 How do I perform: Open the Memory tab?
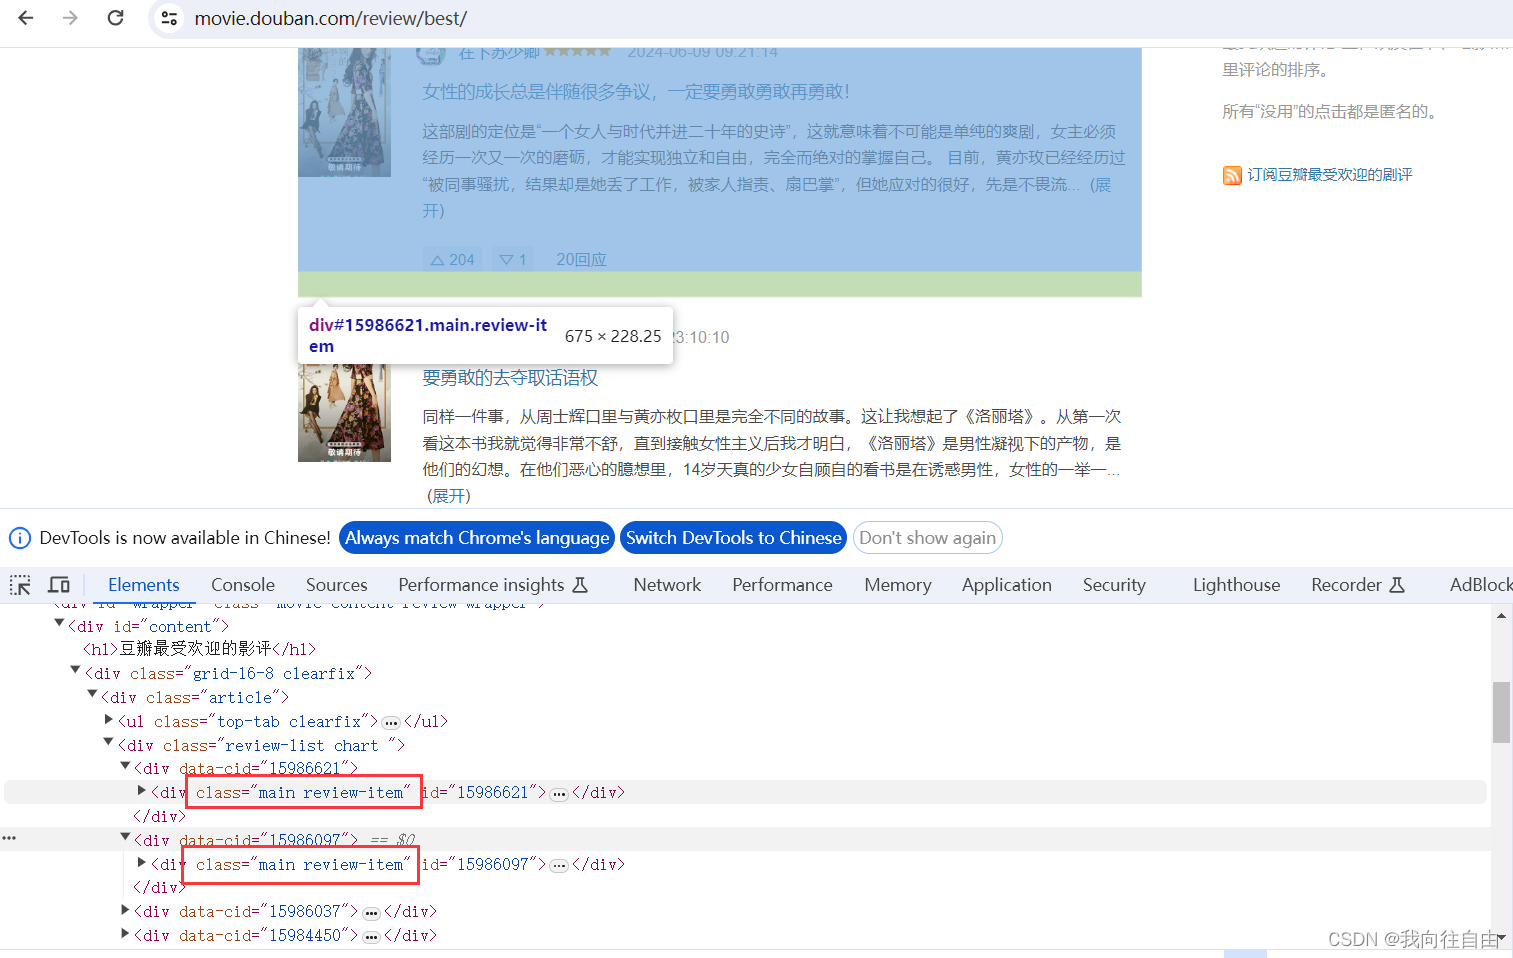coord(898,585)
